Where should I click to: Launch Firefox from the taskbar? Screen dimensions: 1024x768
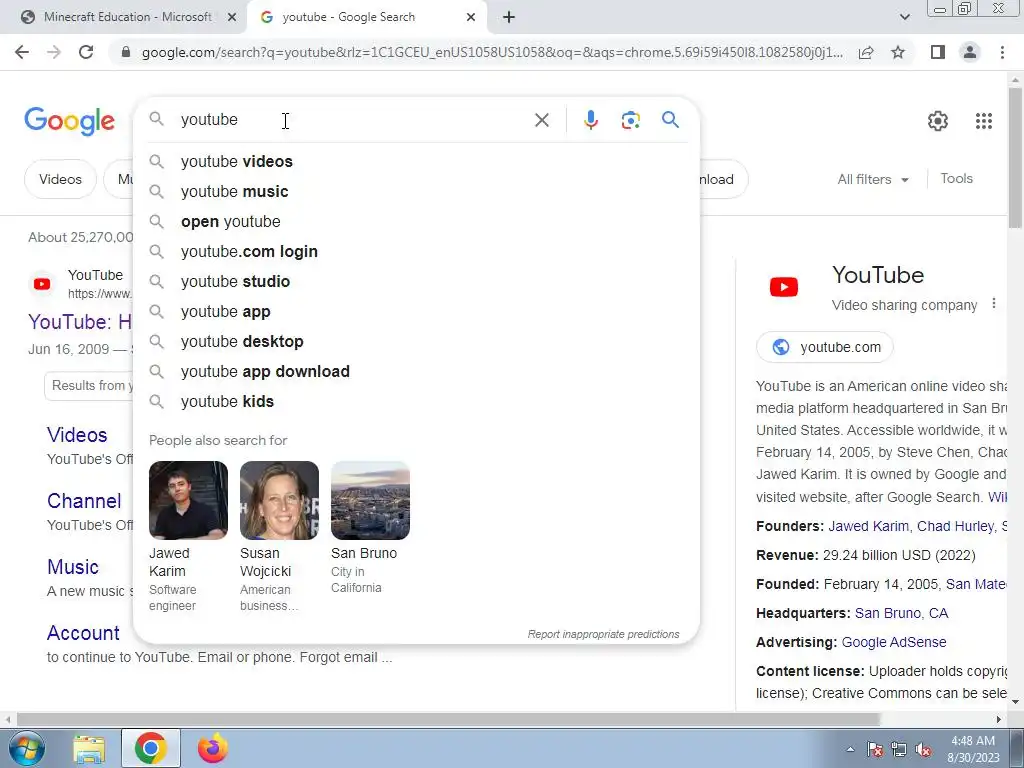click(x=213, y=748)
